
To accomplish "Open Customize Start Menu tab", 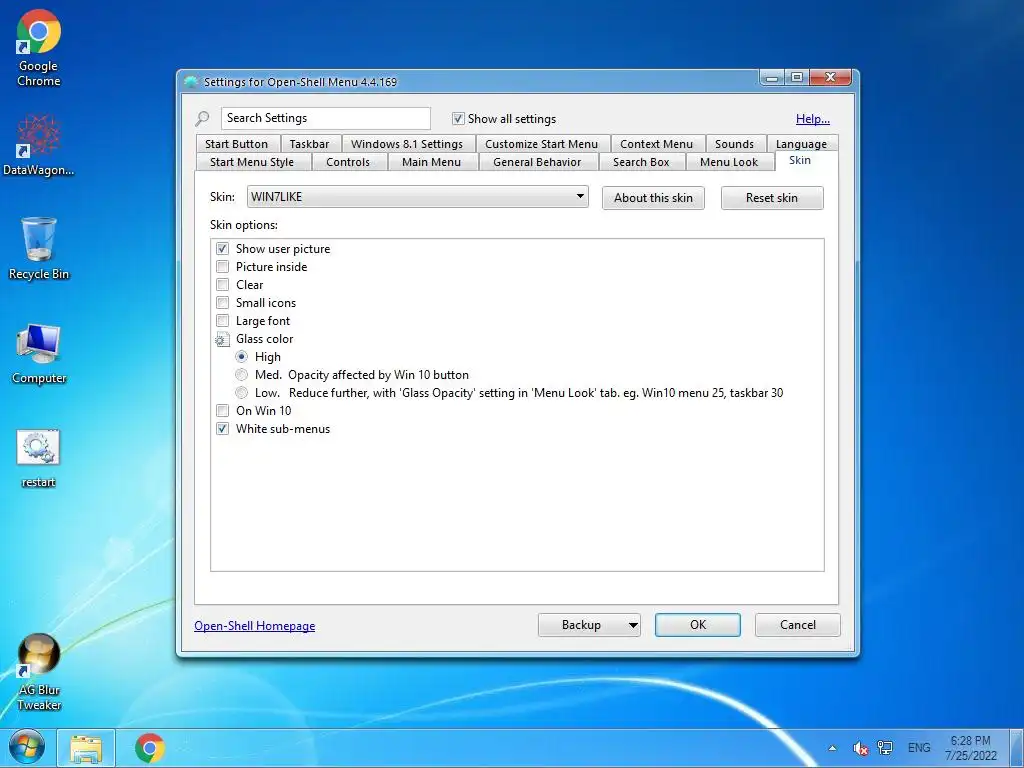I will click(x=541, y=144).
